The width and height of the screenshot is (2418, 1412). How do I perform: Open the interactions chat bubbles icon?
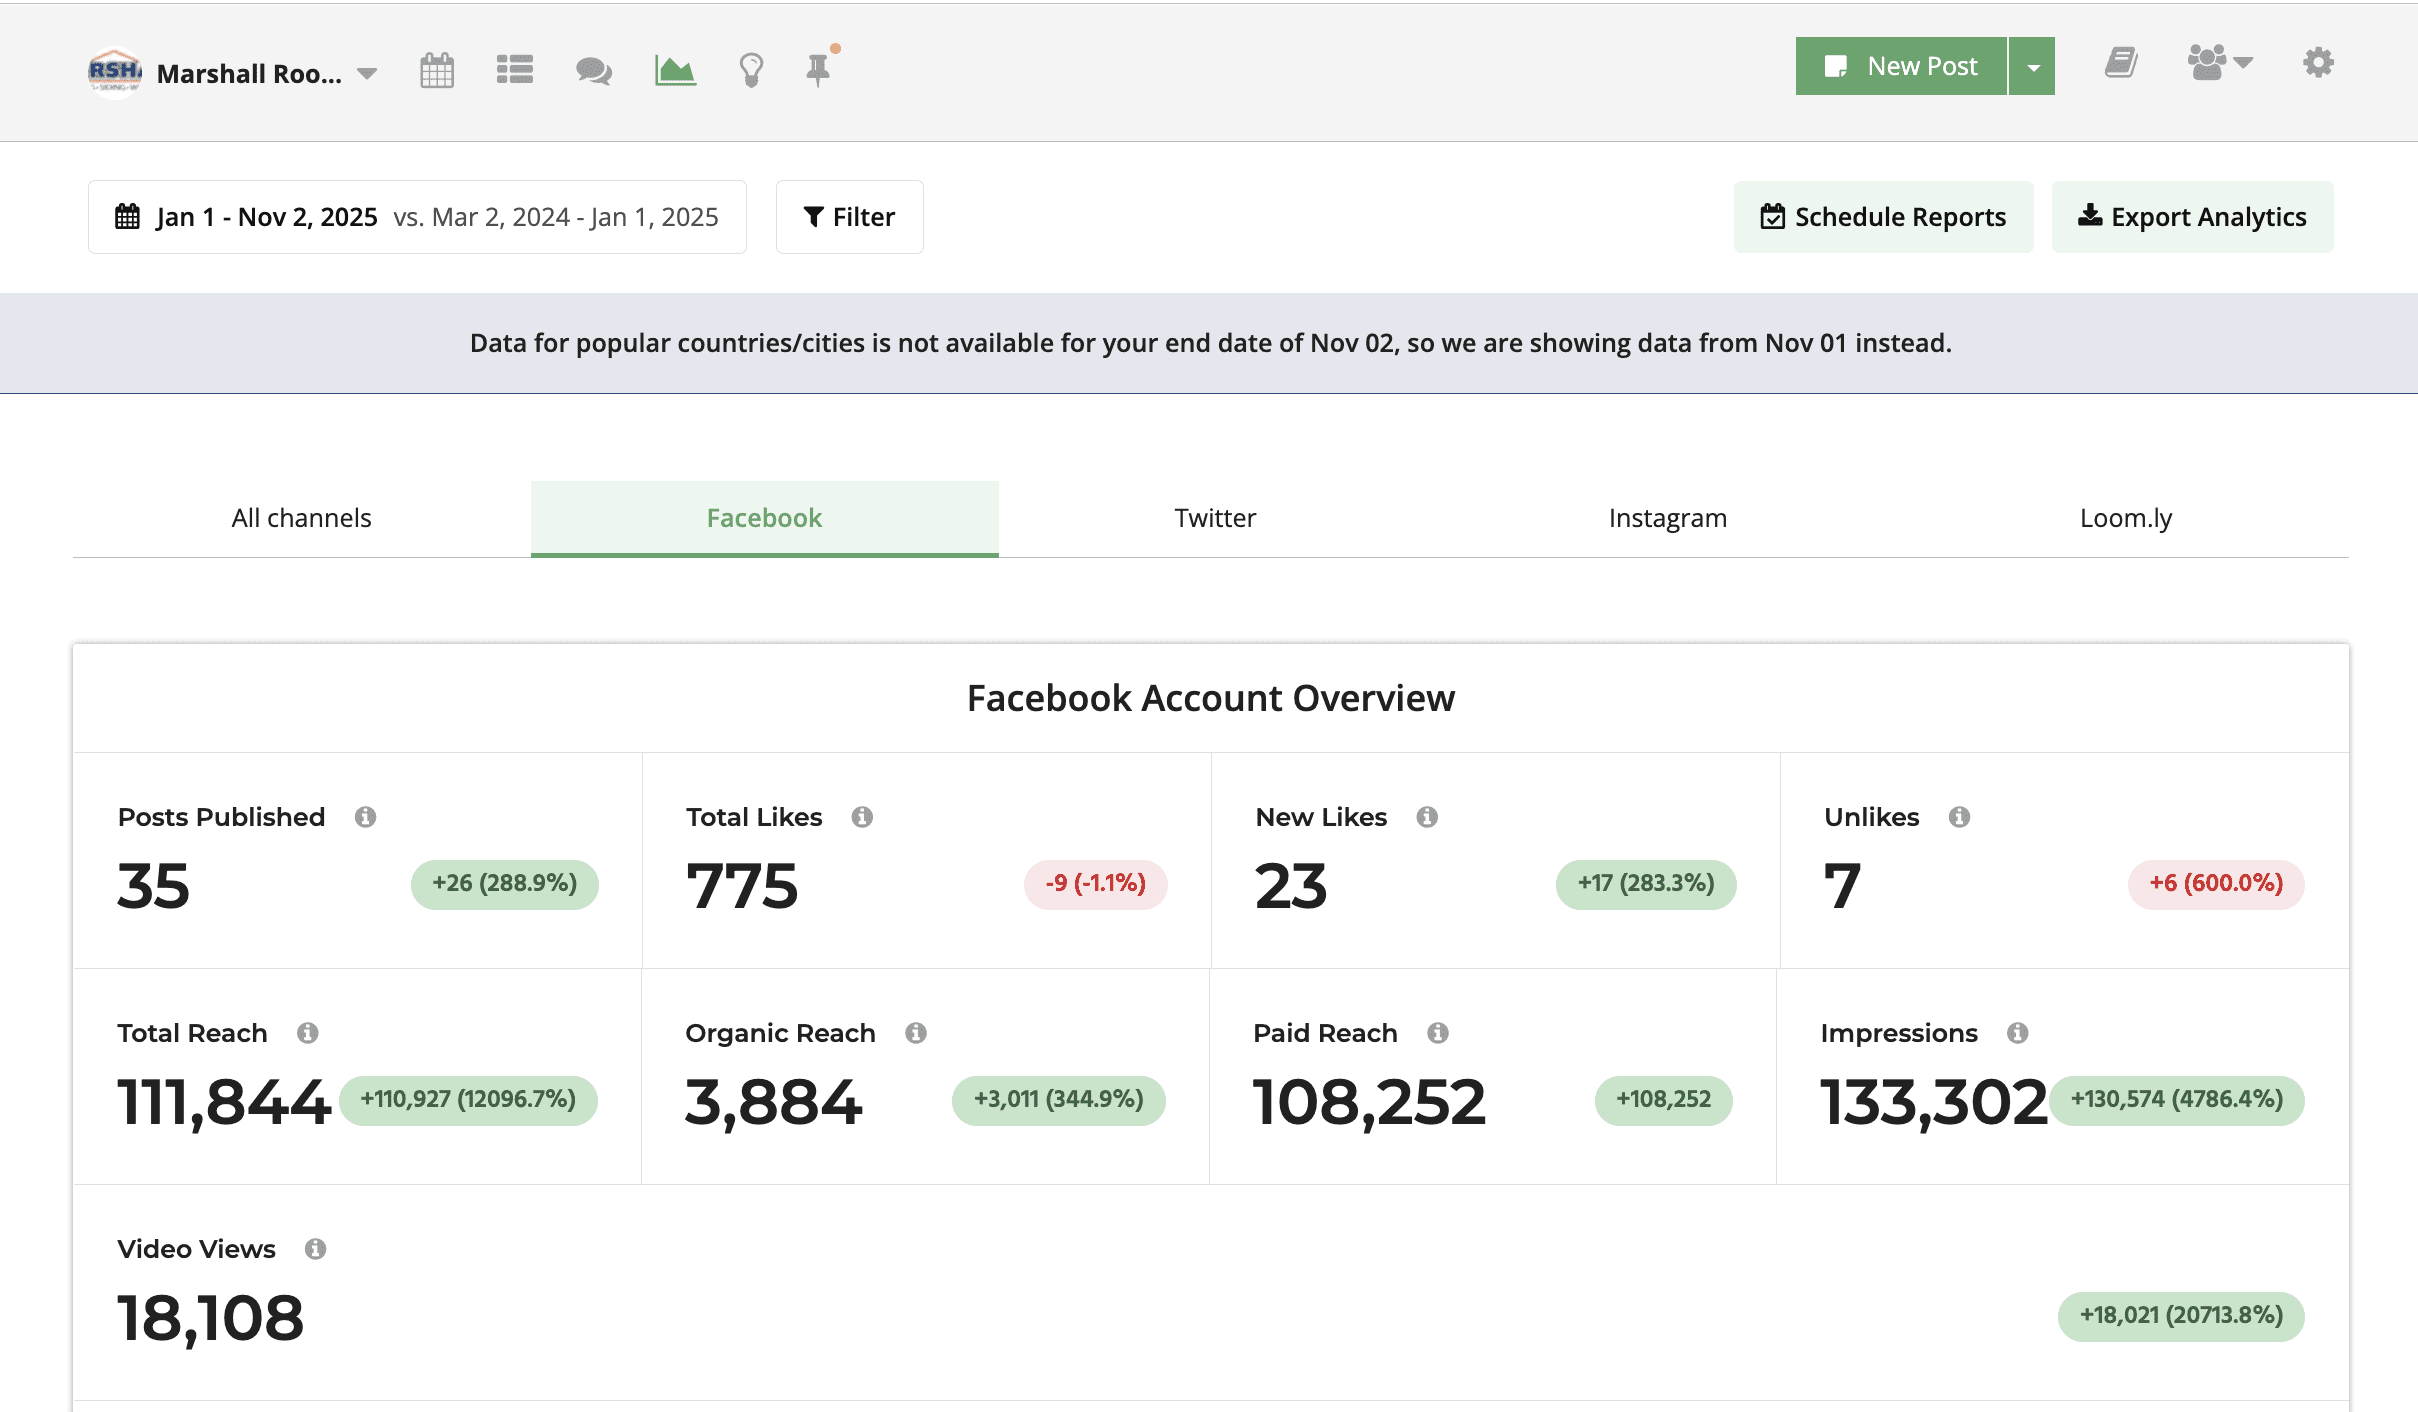(594, 70)
